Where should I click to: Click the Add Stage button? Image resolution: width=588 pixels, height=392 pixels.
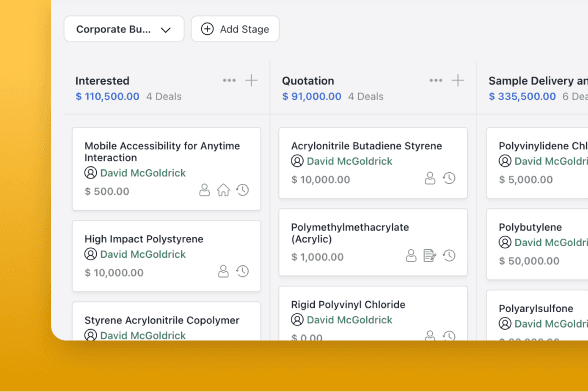coord(235,29)
